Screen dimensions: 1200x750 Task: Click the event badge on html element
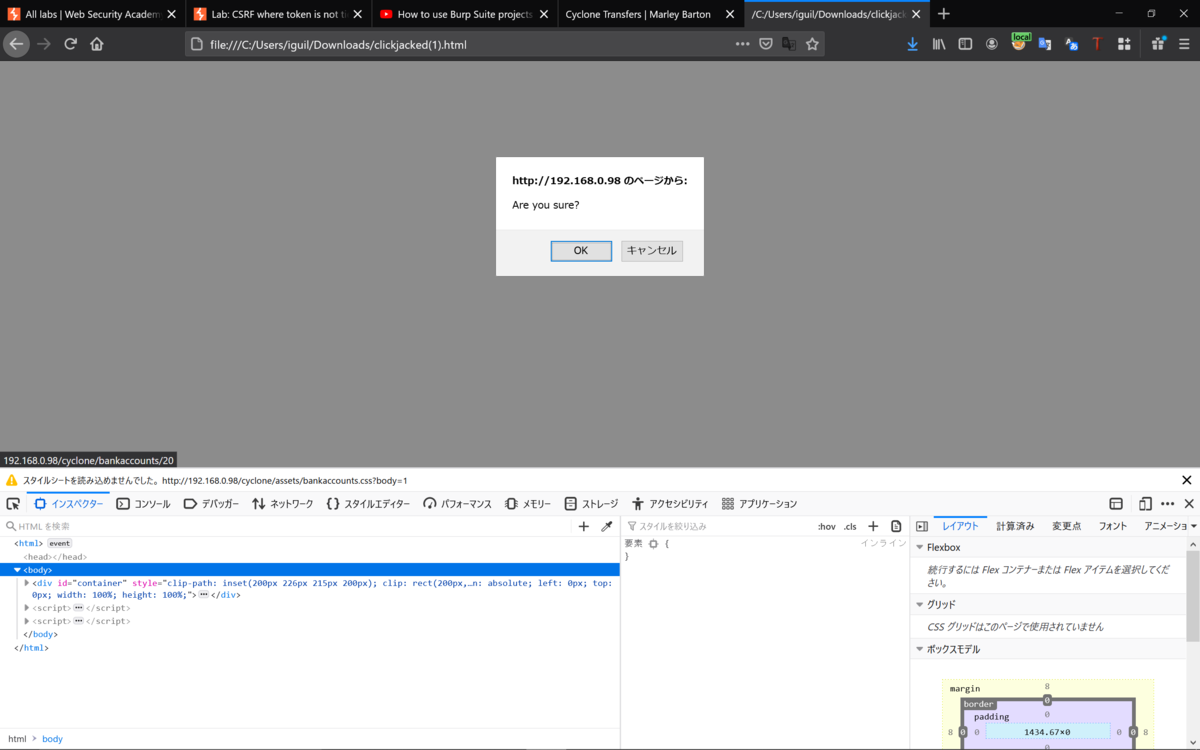pyautogui.click(x=60, y=543)
